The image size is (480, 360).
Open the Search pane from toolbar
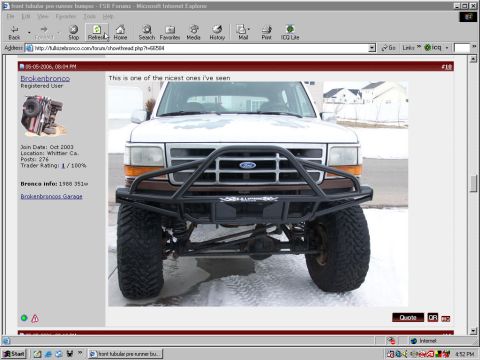tap(147, 33)
